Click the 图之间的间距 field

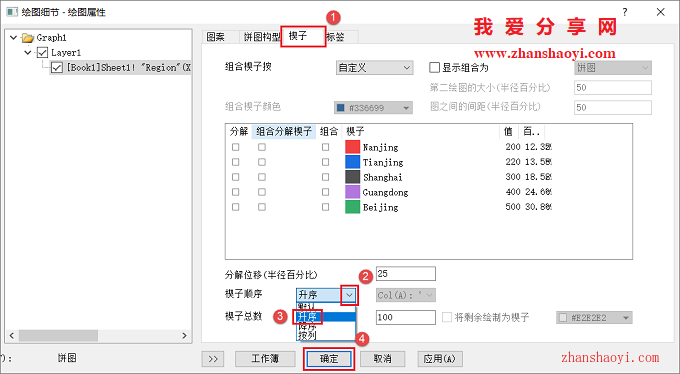click(x=613, y=107)
